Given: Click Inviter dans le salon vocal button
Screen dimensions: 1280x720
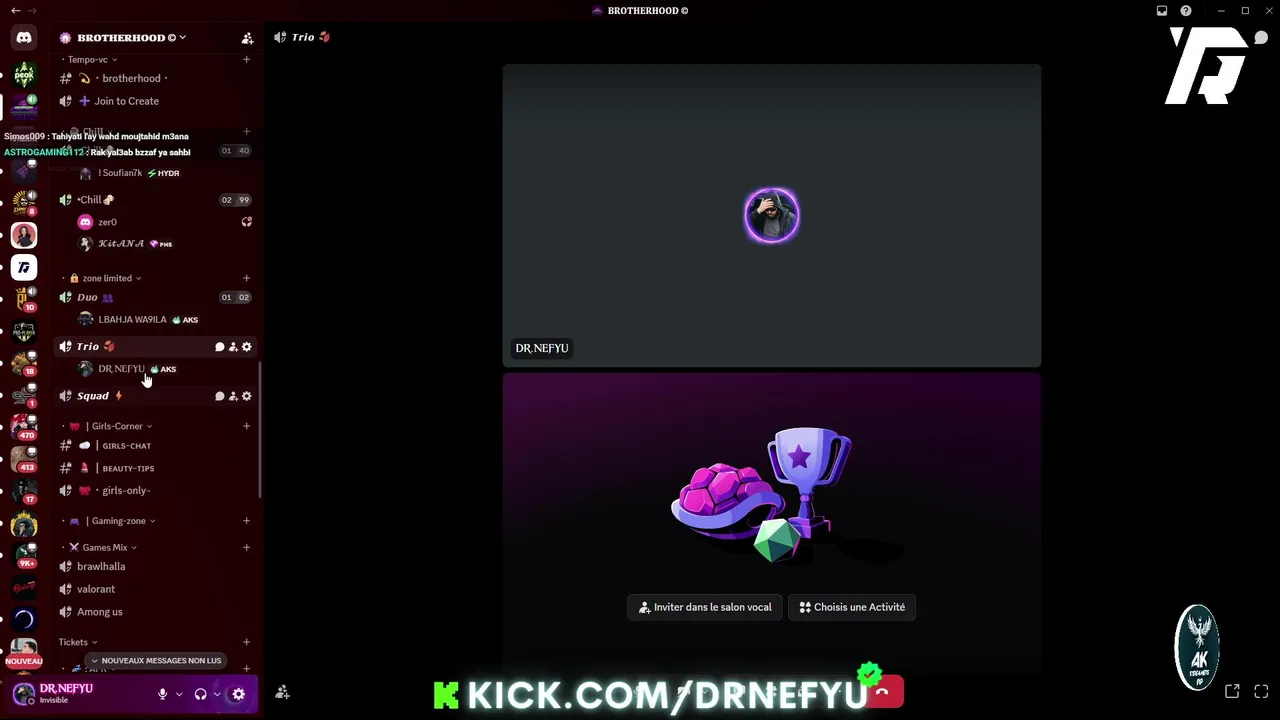Looking at the screenshot, I should (705, 607).
